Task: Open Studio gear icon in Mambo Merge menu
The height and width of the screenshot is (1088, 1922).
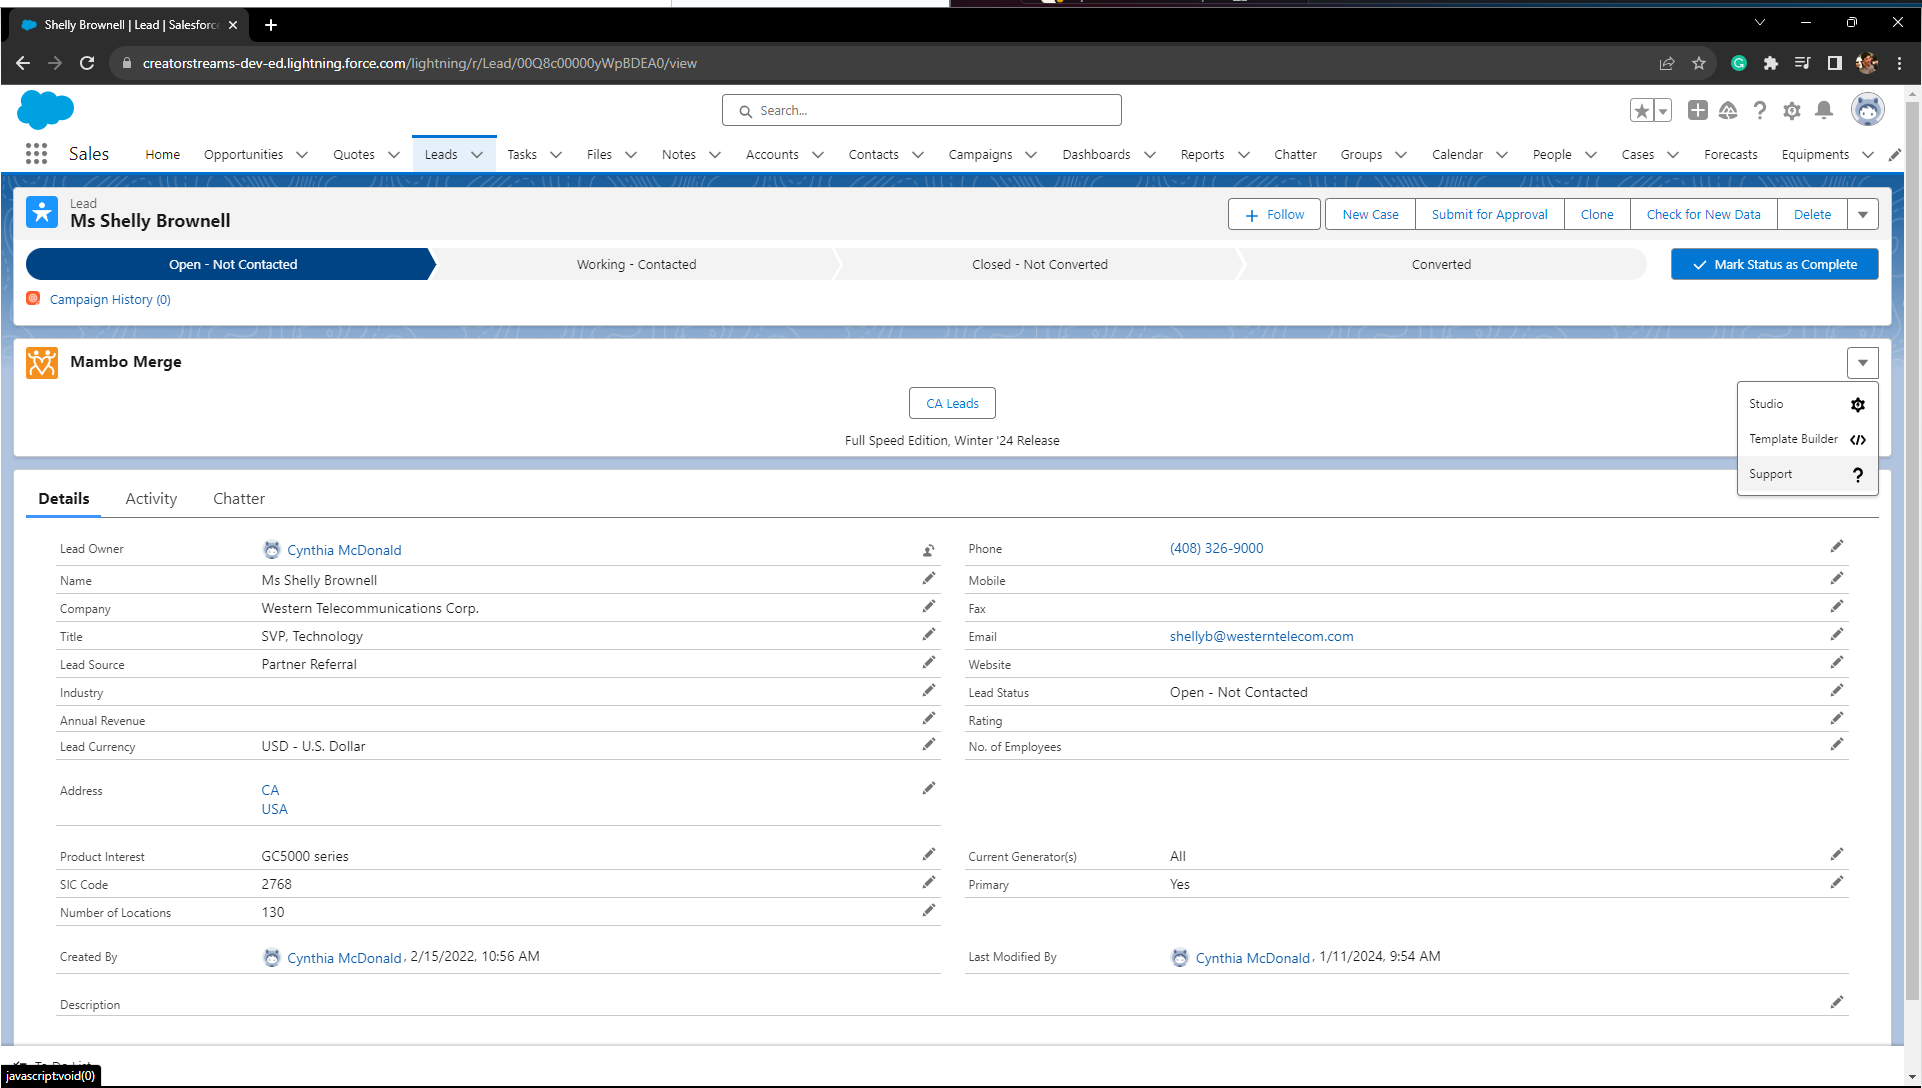Action: tap(1858, 404)
